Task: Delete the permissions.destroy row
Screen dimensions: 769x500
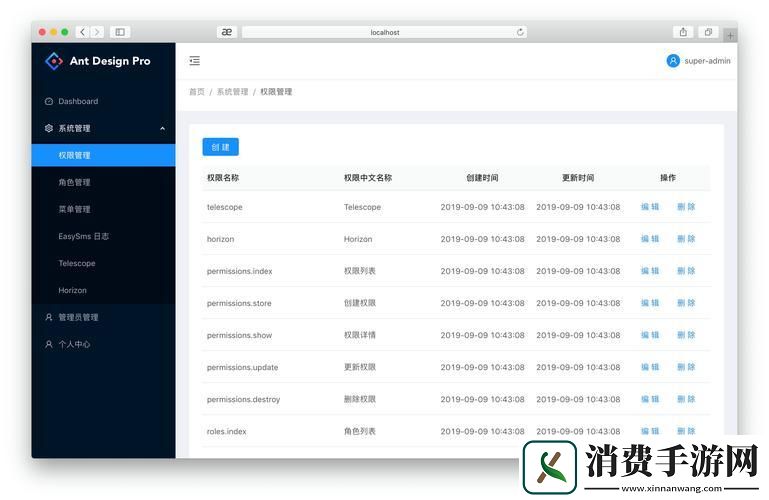Action: click(x=686, y=400)
